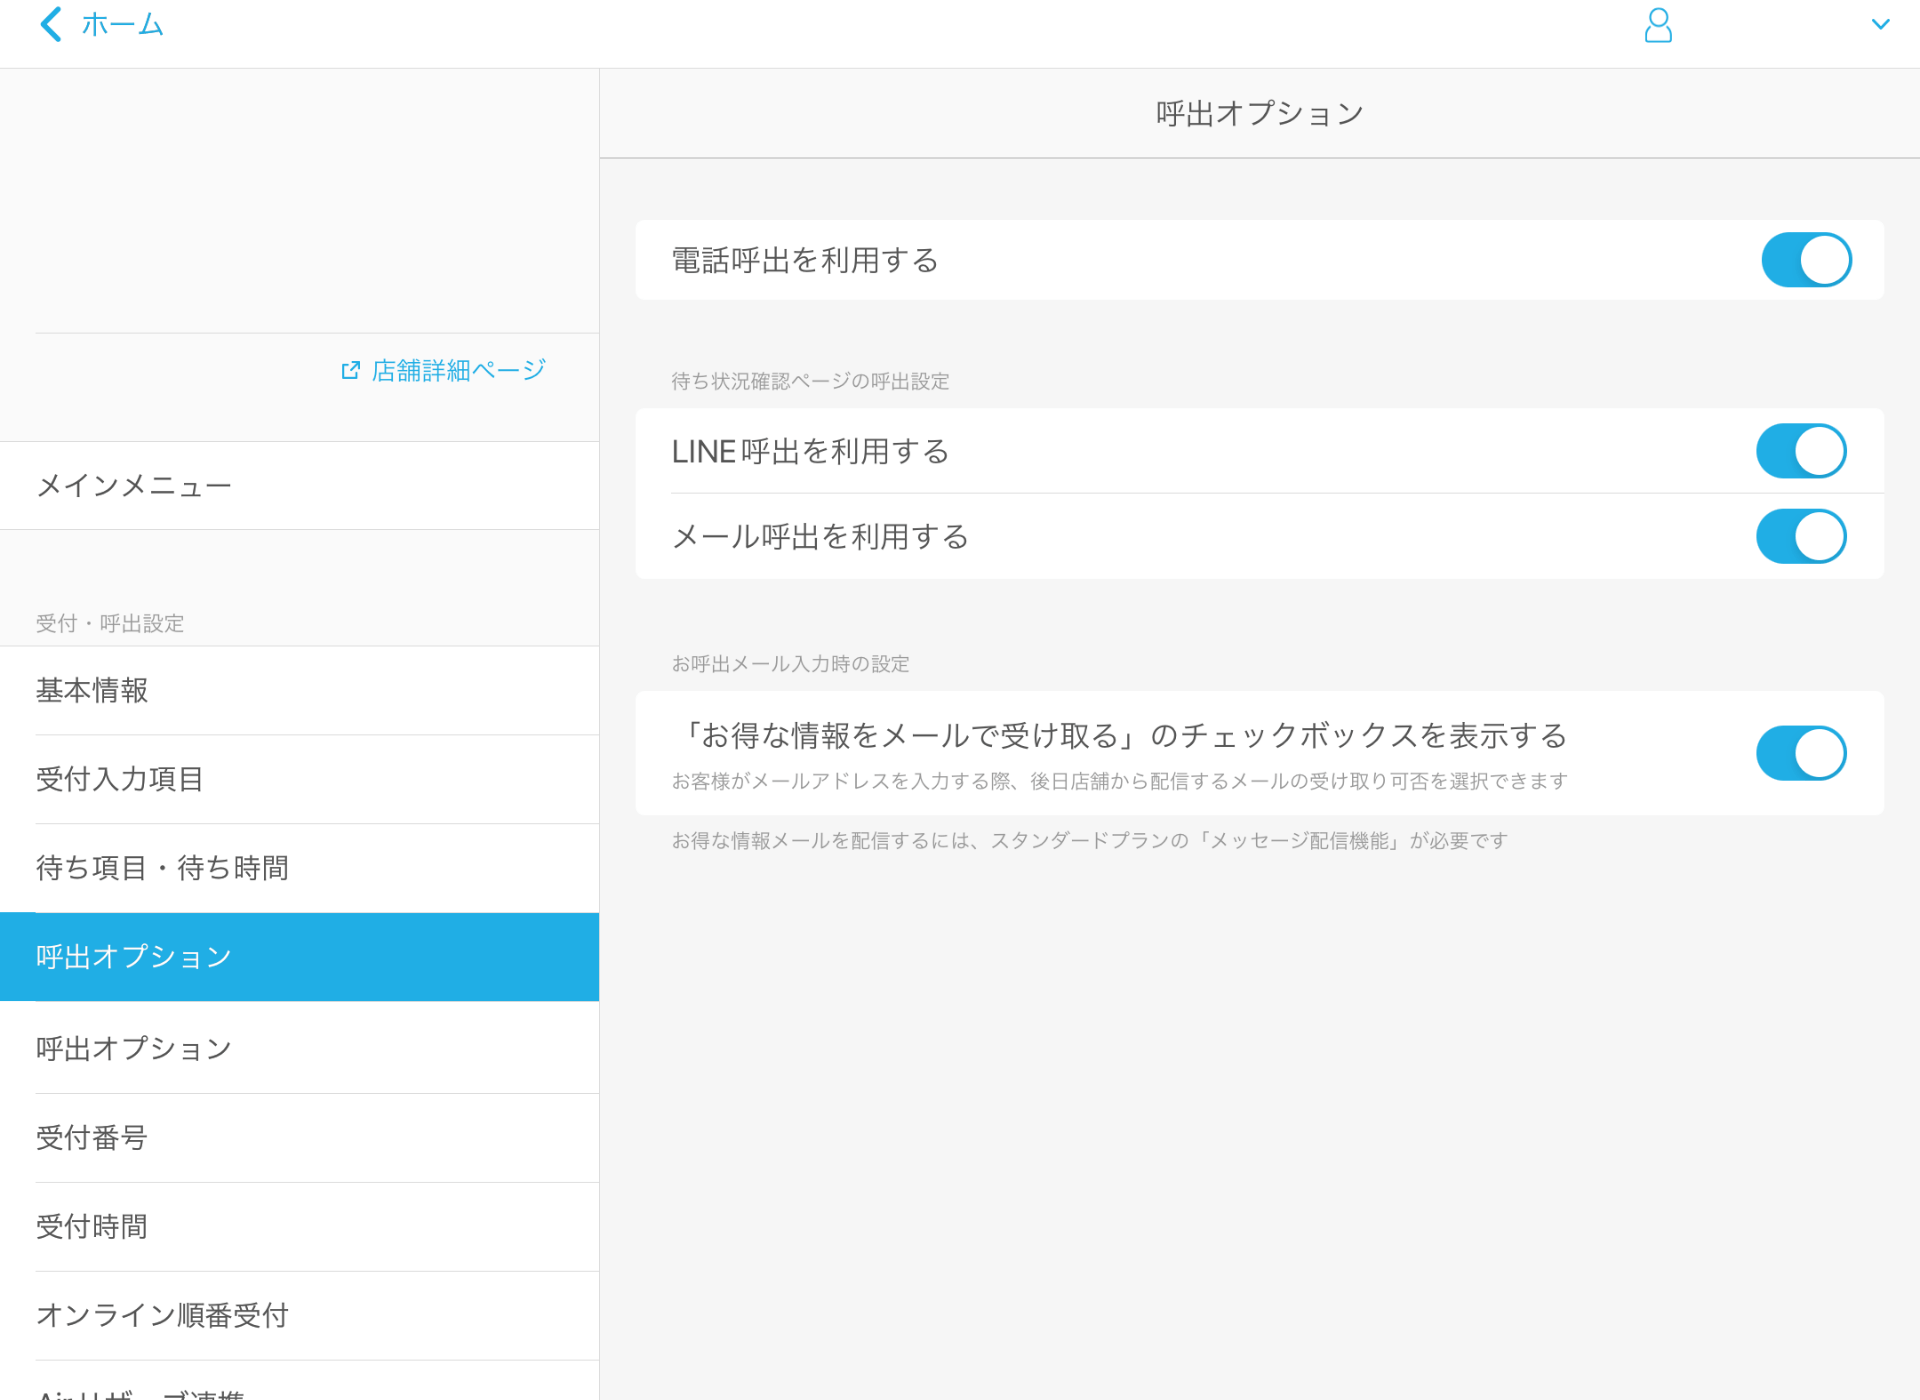Viewport: 1920px width, 1400px height.
Task: Click the back arrow next to ホーム
Action: click(49, 24)
